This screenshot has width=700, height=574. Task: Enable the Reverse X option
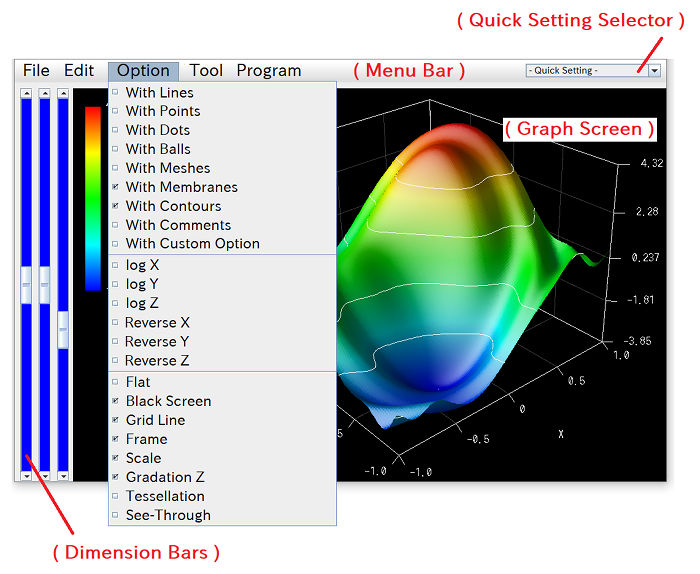(222, 322)
